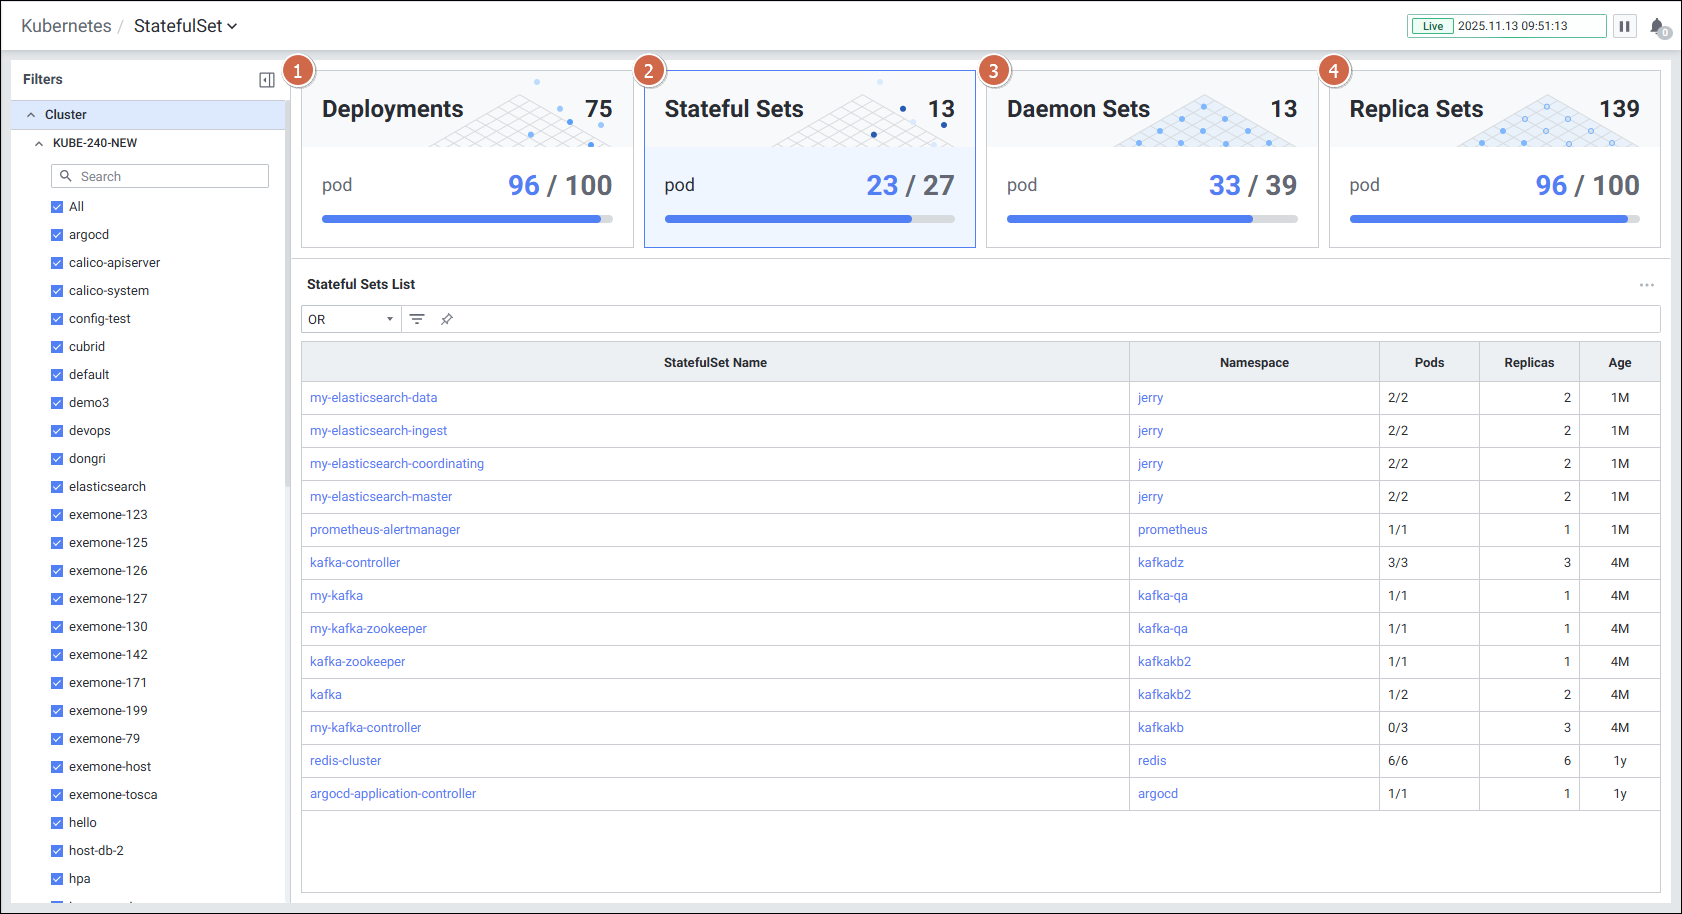
Task: Open the kafka-controller StatefulSet link
Action: [x=355, y=563]
